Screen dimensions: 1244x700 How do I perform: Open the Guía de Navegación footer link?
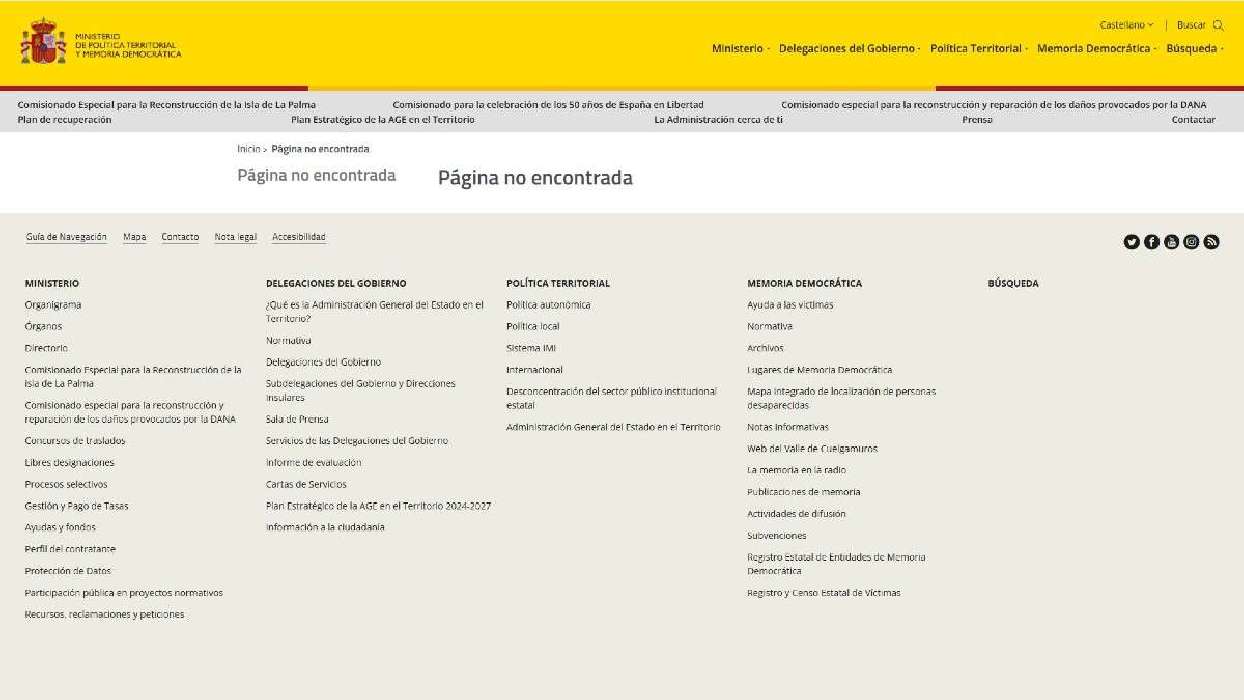pos(66,237)
